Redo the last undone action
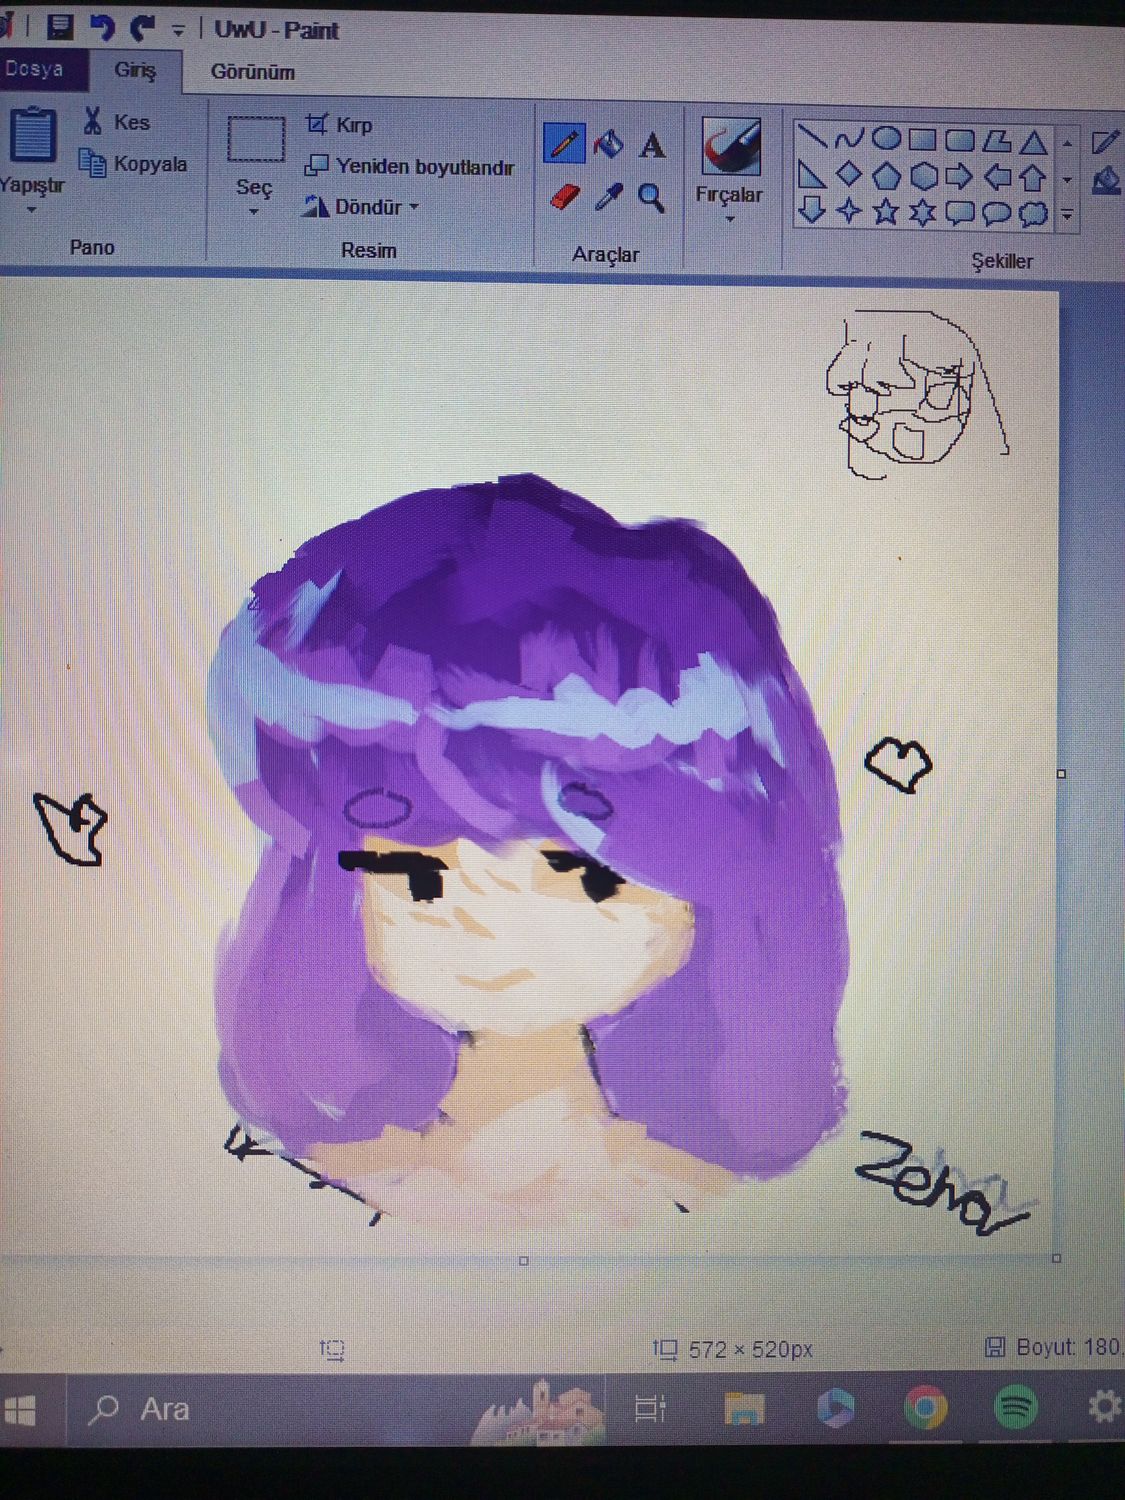This screenshot has height=1500, width=1125. (x=142, y=28)
